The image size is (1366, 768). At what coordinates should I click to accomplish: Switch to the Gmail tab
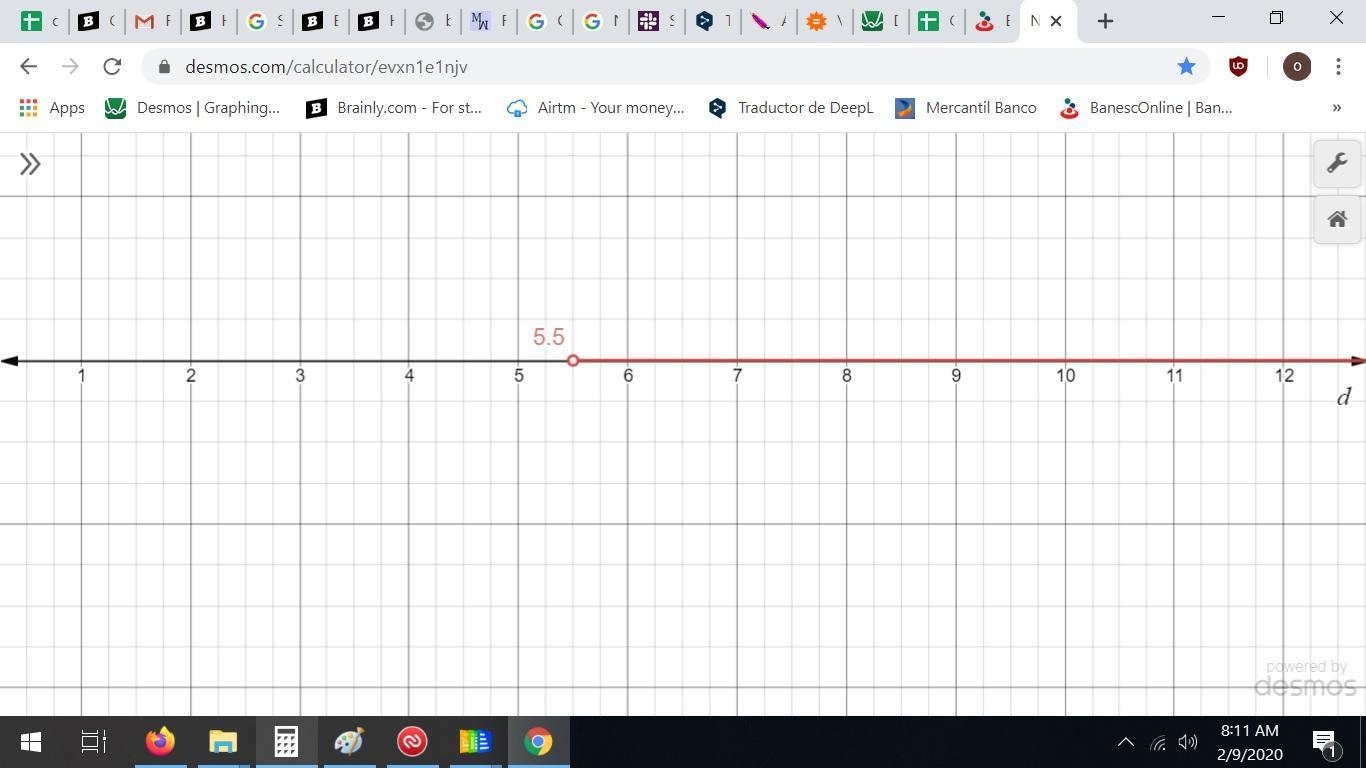click(x=153, y=20)
